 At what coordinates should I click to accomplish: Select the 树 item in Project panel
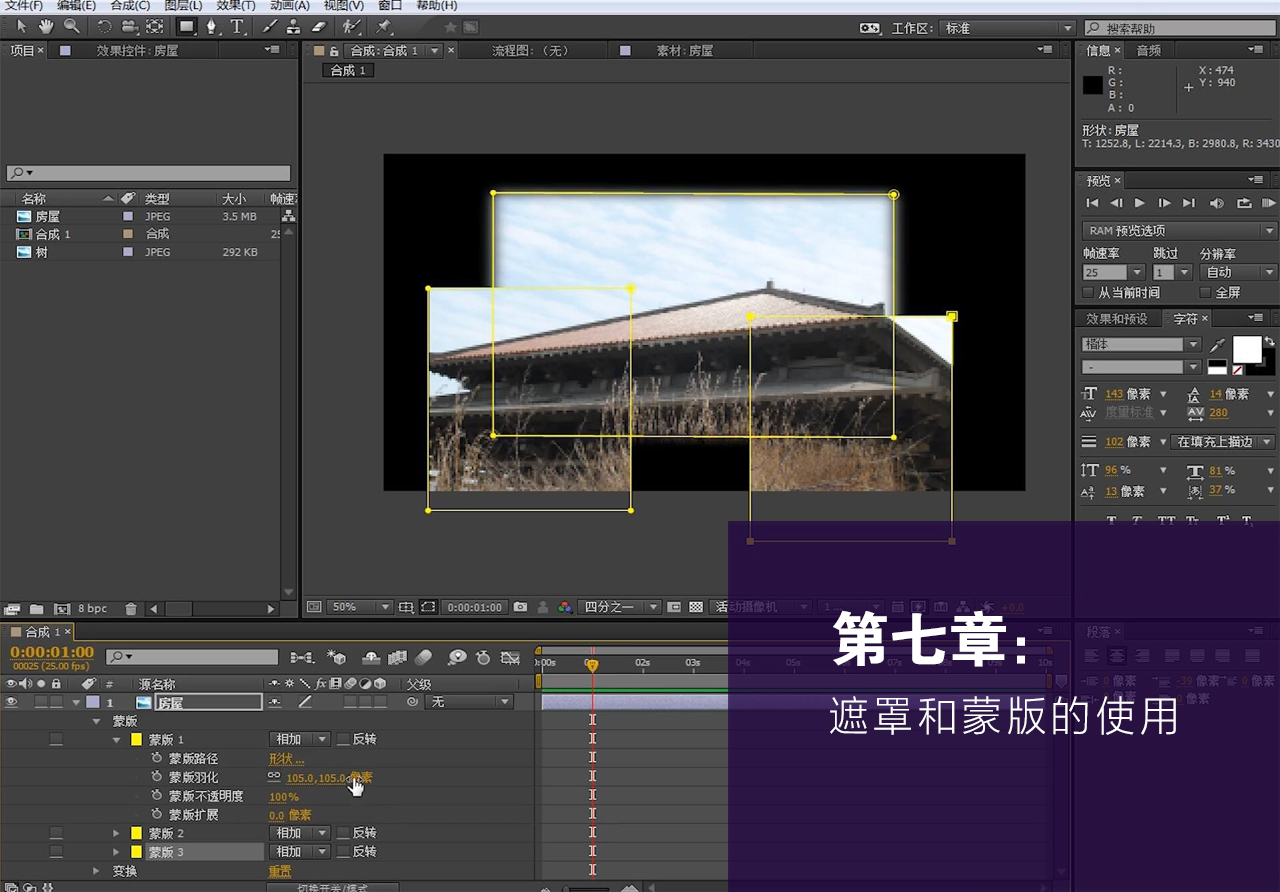(42, 252)
